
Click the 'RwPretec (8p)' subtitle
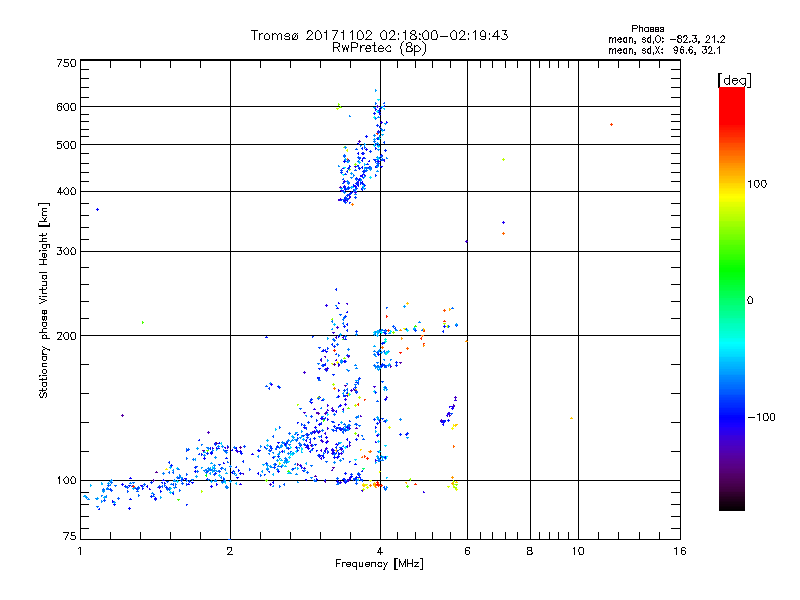(379, 48)
